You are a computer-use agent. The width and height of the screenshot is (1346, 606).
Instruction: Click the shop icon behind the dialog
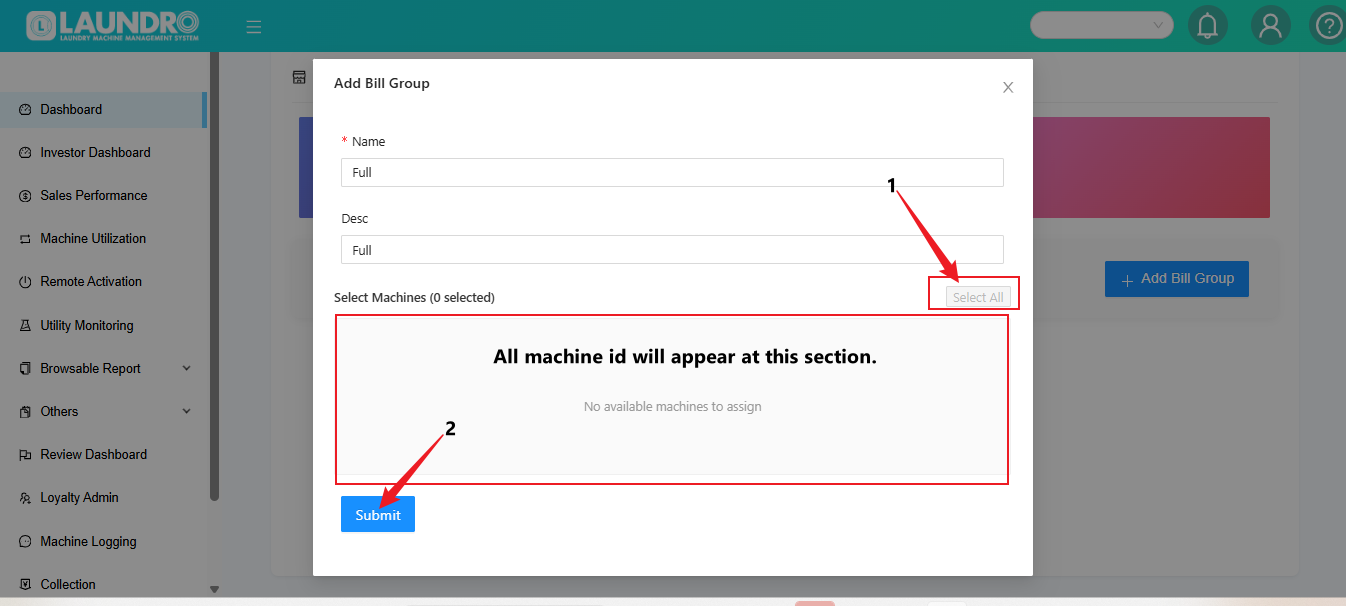tap(299, 77)
